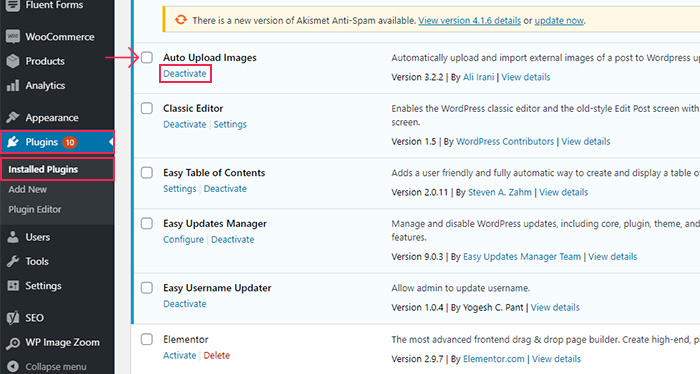Check the Auto Upload Images checkbox
This screenshot has width=700, height=374.
click(147, 57)
